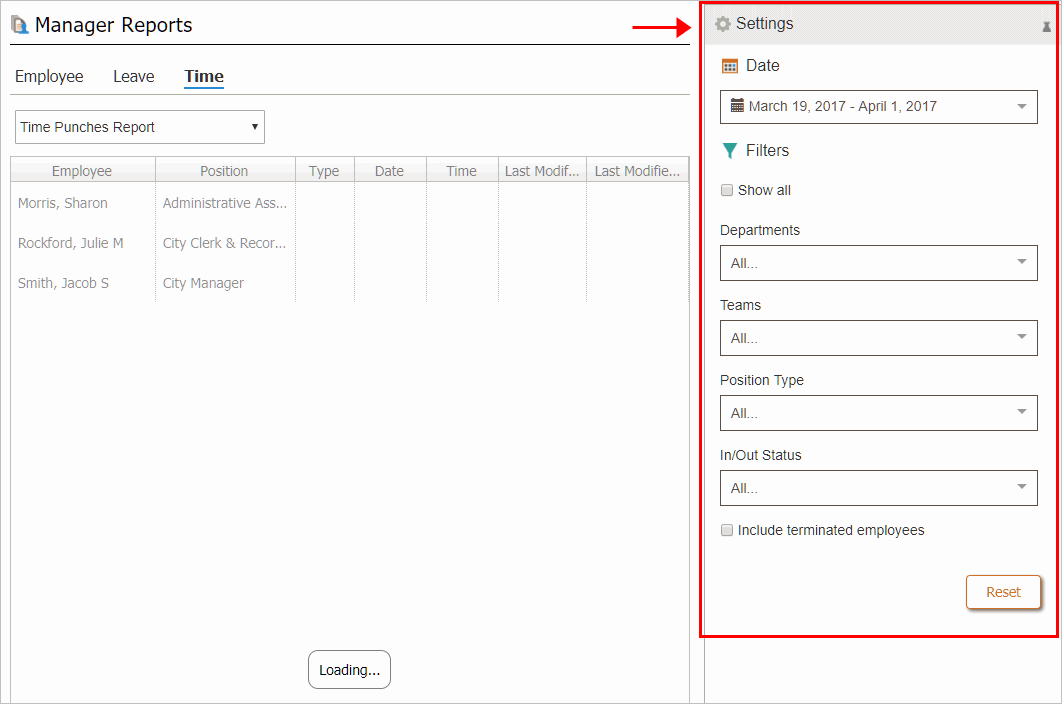Viewport: 1062px width, 704px height.
Task: Click the small calendar icon in date range
Action: pyautogui.click(x=737, y=106)
